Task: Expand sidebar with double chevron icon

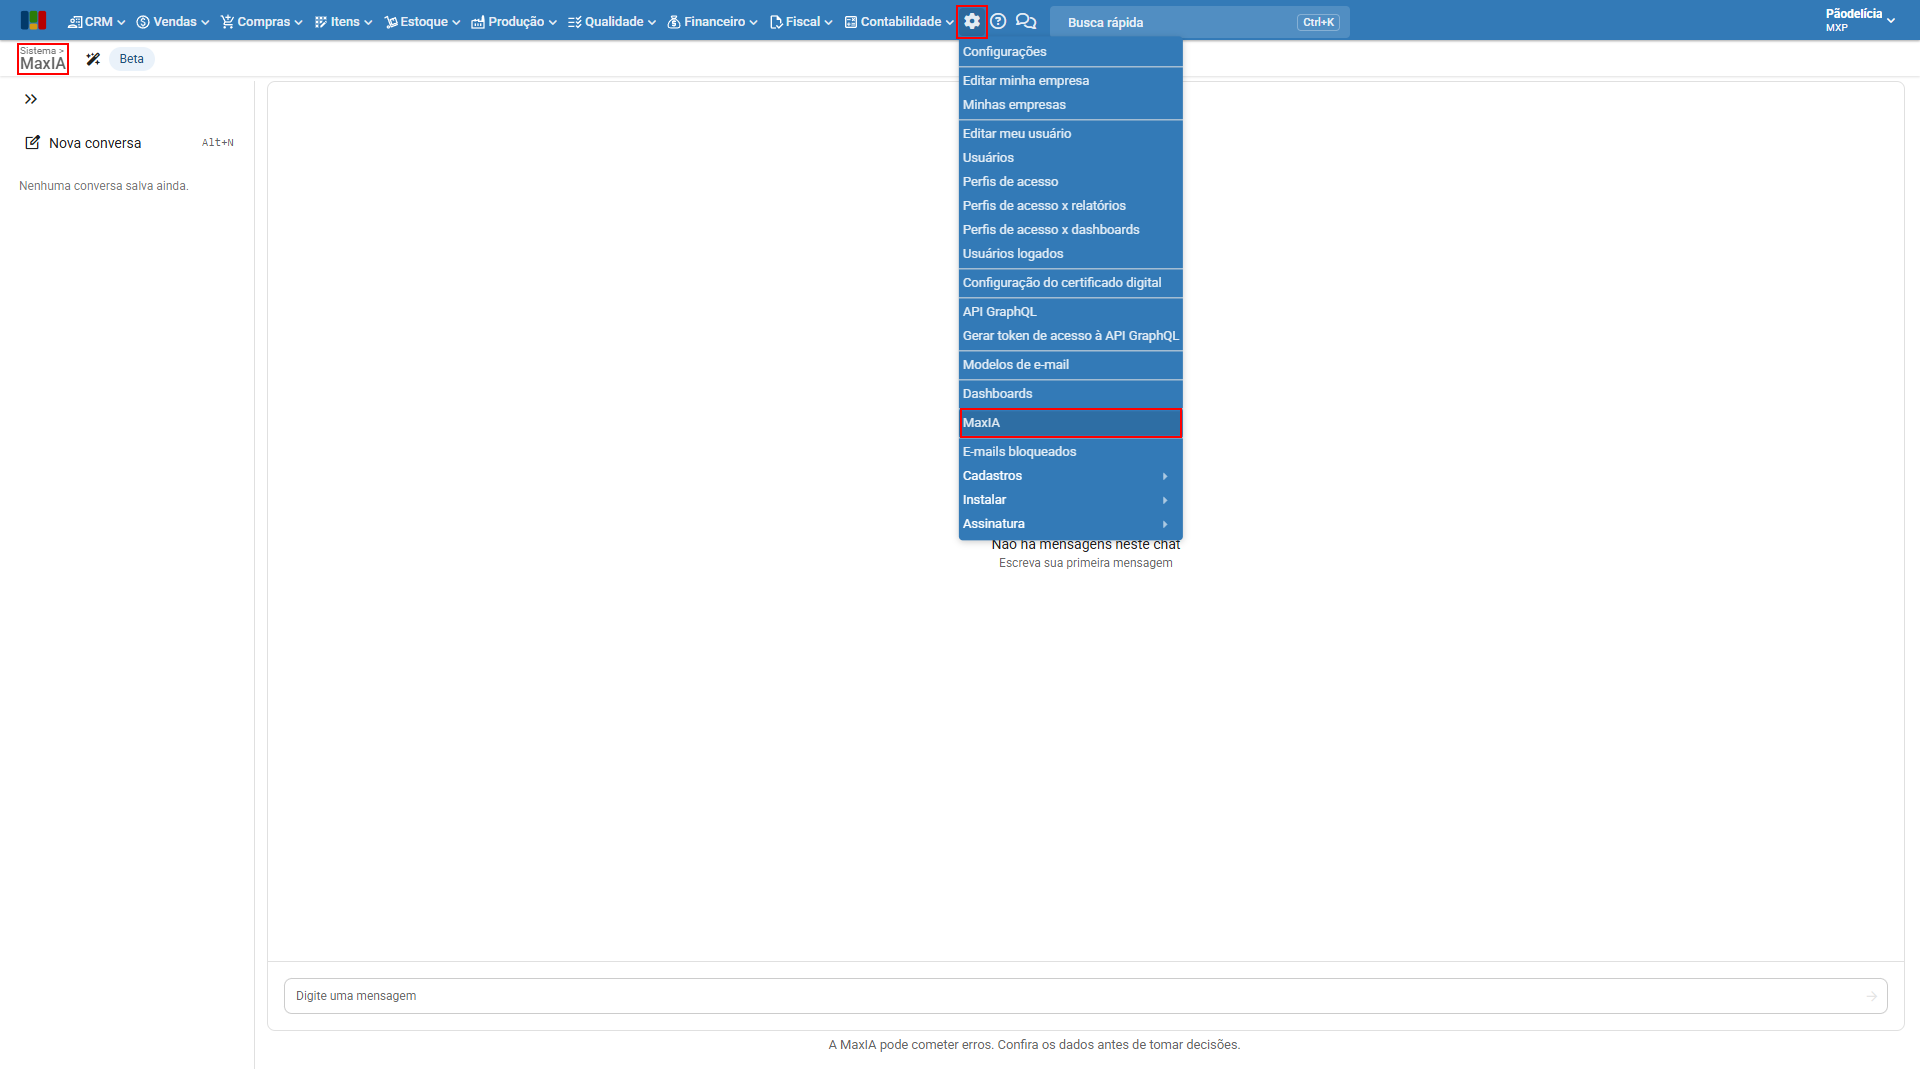Action: click(31, 99)
